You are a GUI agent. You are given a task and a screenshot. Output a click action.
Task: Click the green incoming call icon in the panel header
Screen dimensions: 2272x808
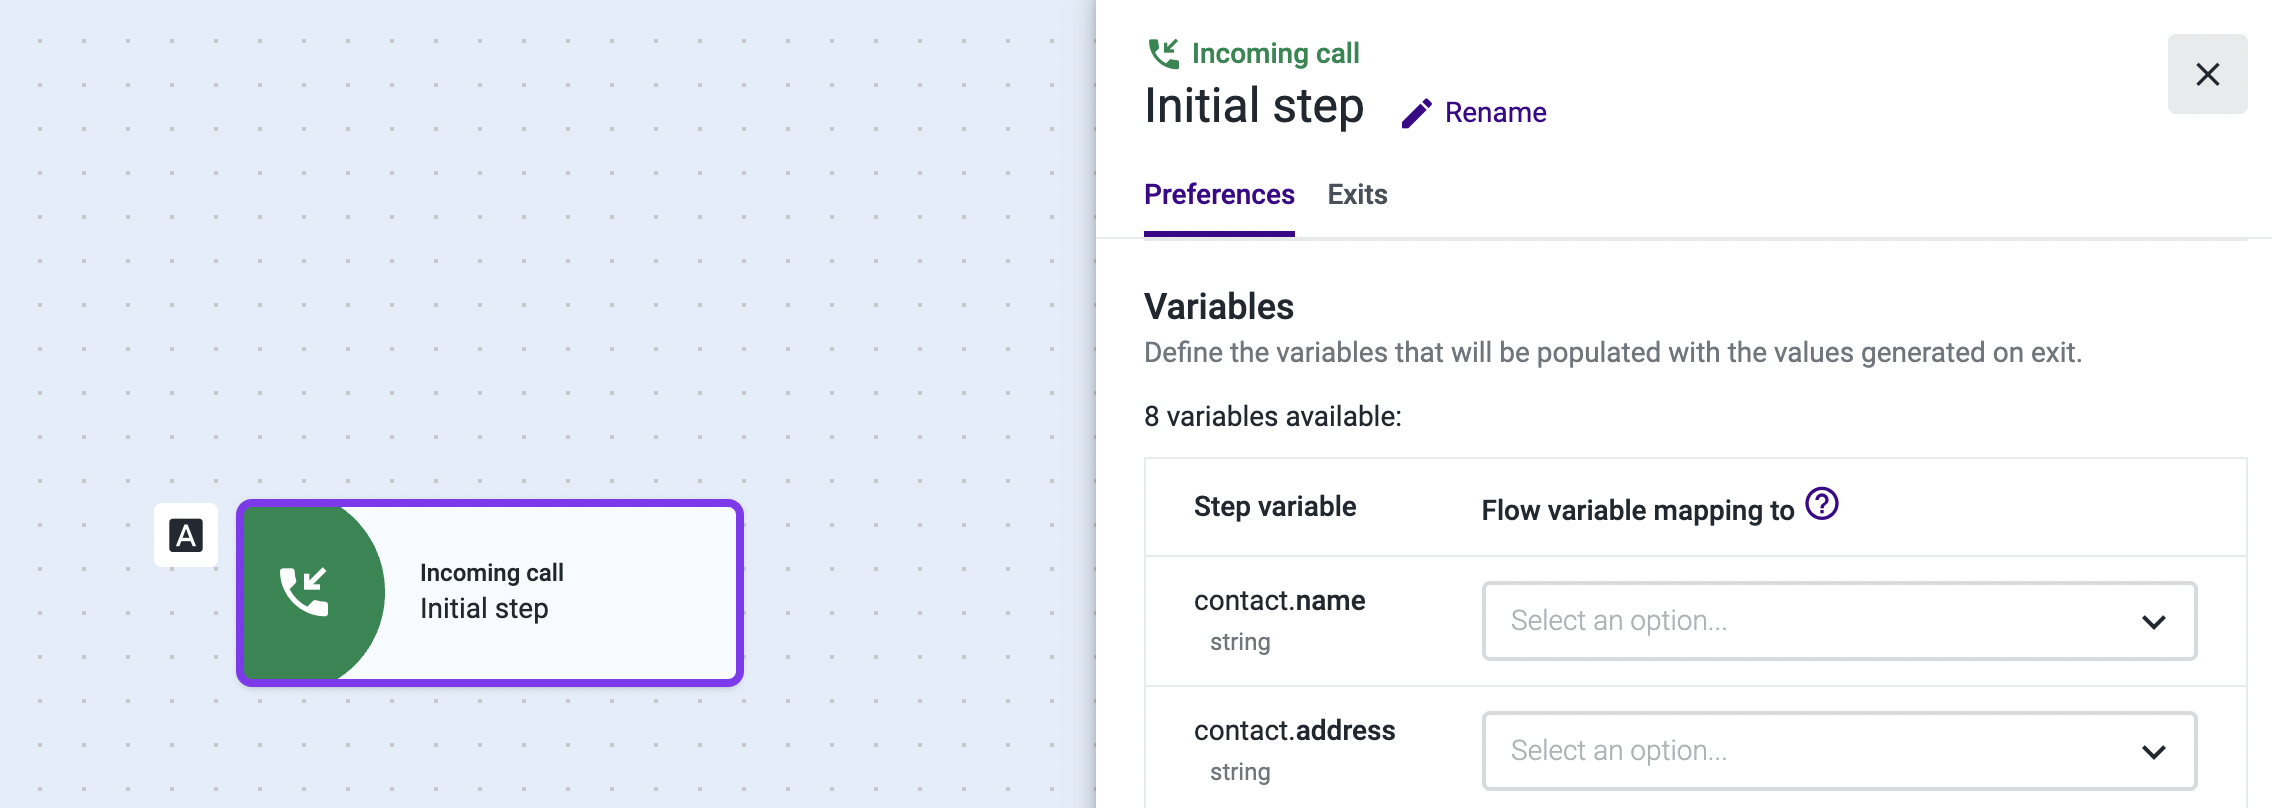click(1163, 53)
